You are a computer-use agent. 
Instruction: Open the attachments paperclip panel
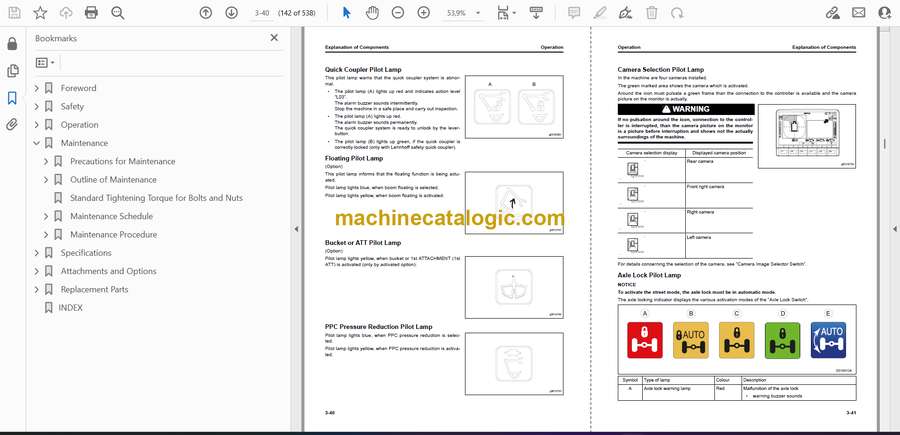(x=12, y=125)
